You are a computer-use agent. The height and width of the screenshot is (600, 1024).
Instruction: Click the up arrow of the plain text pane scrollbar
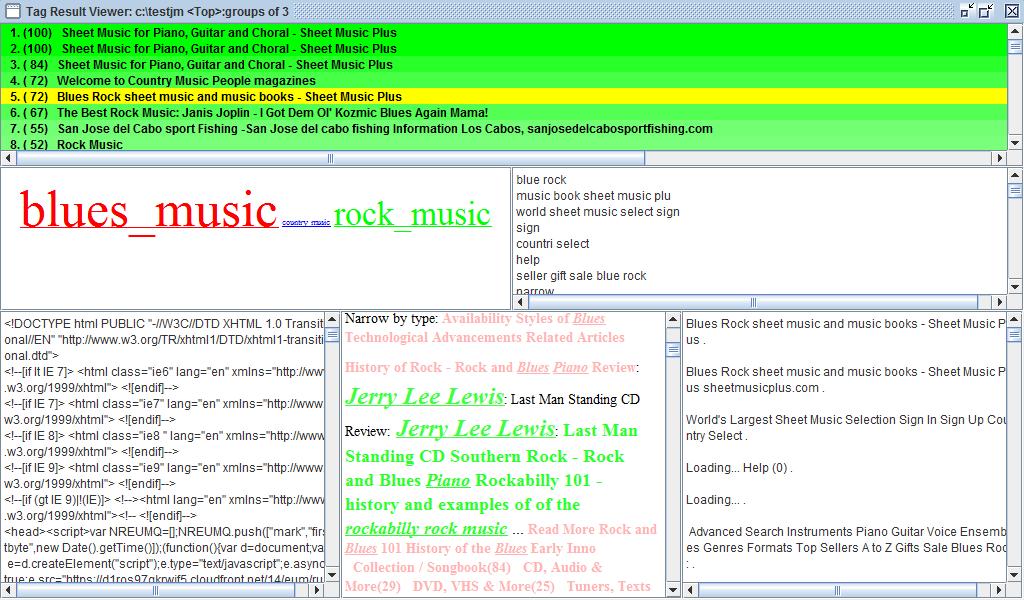point(1014,319)
